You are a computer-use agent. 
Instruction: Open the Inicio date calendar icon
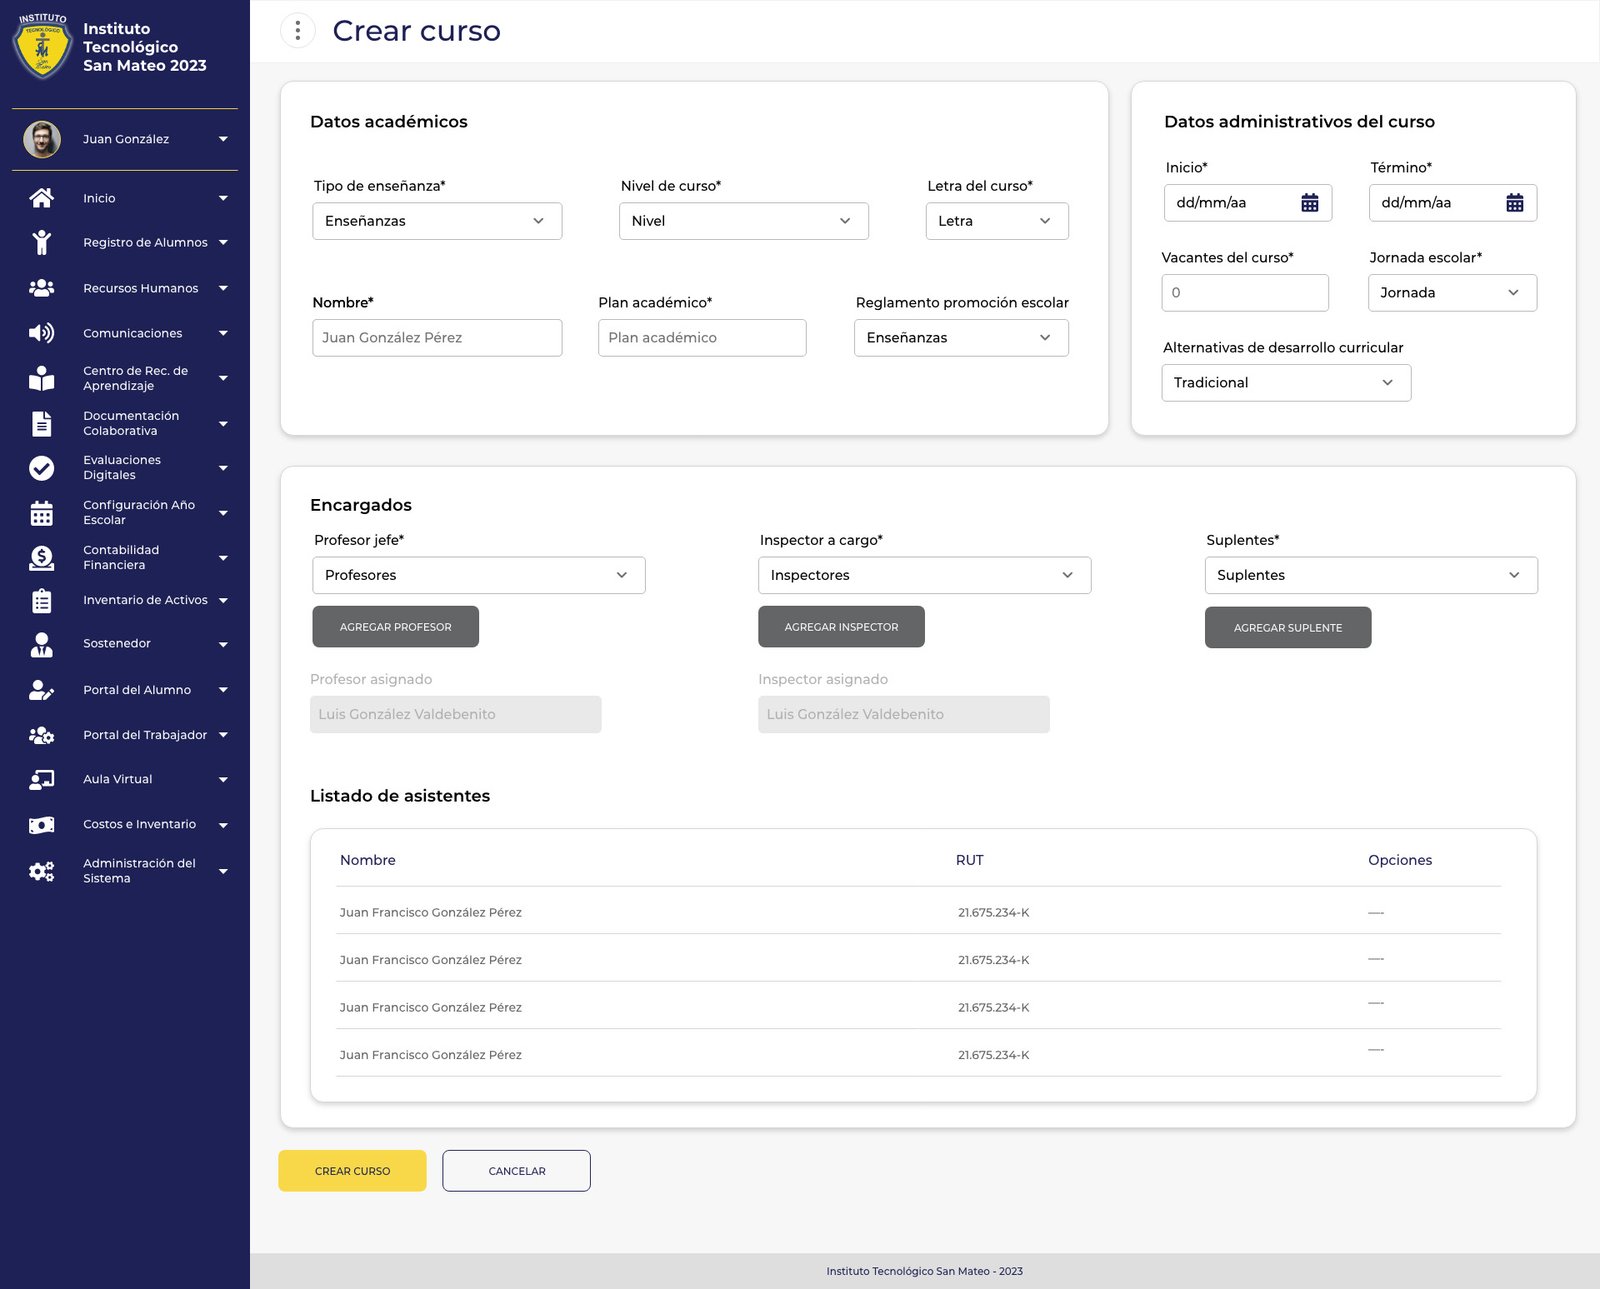coord(1309,203)
